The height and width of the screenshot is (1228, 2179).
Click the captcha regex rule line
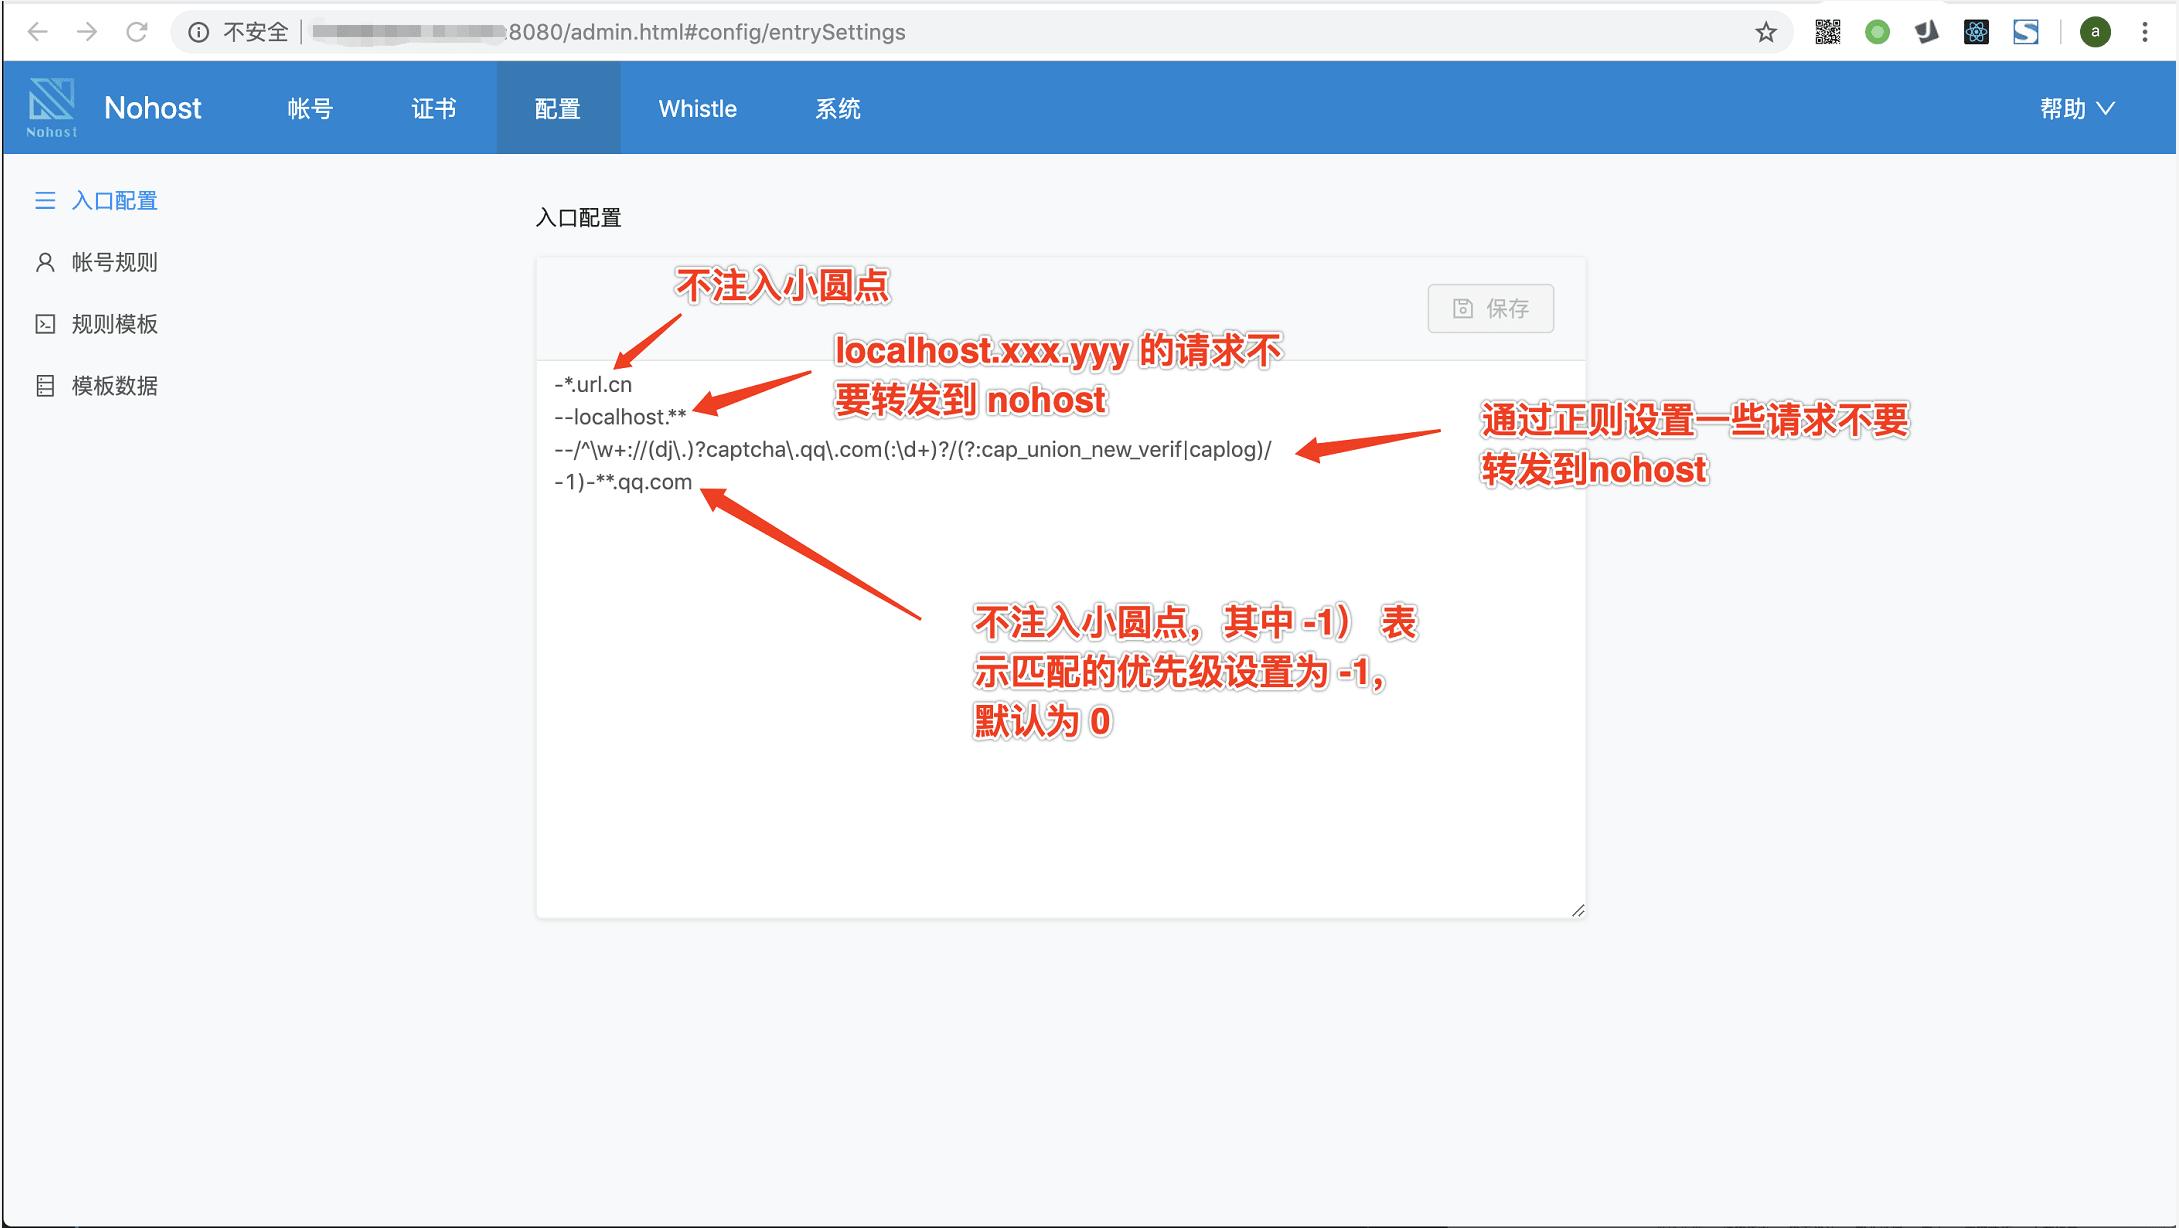tap(913, 450)
